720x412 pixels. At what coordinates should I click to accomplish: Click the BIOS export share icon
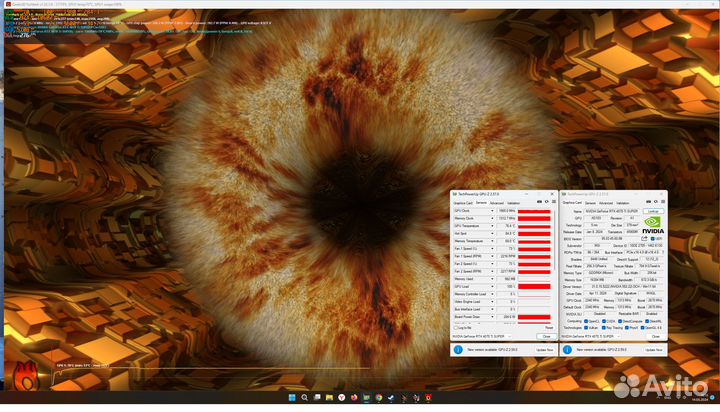pyautogui.click(x=644, y=238)
